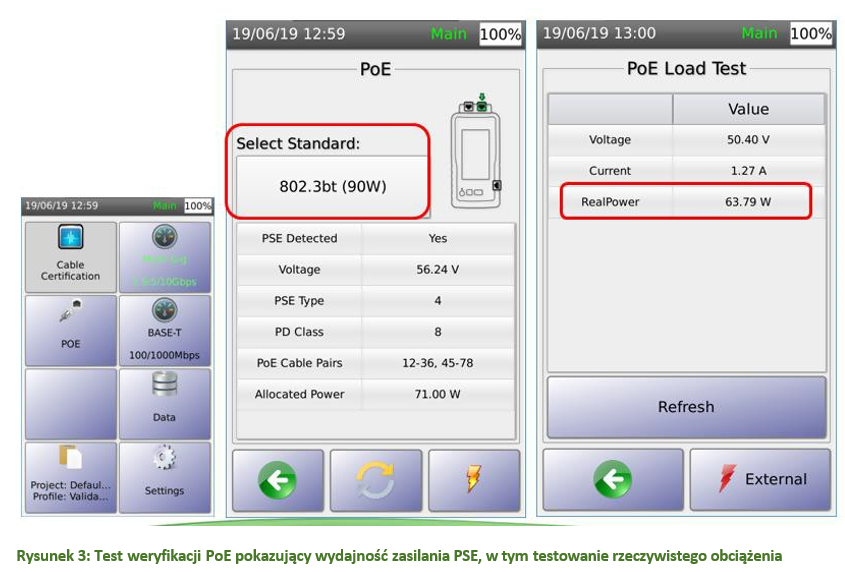The height and width of the screenshot is (572, 845).
Task: Tap the PoE screen's yellow circular refresh arrows
Action: click(x=376, y=480)
